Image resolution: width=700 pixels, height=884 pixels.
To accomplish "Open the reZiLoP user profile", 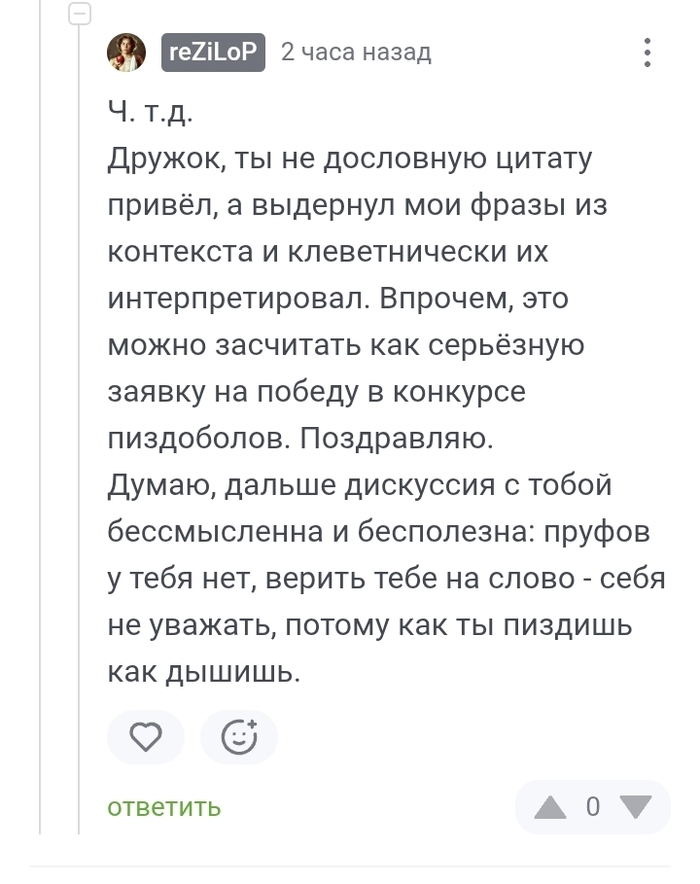I will [x=213, y=52].
